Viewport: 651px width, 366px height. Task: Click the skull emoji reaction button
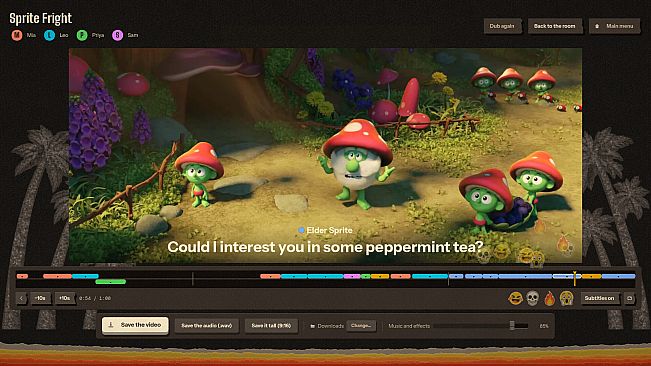point(532,298)
